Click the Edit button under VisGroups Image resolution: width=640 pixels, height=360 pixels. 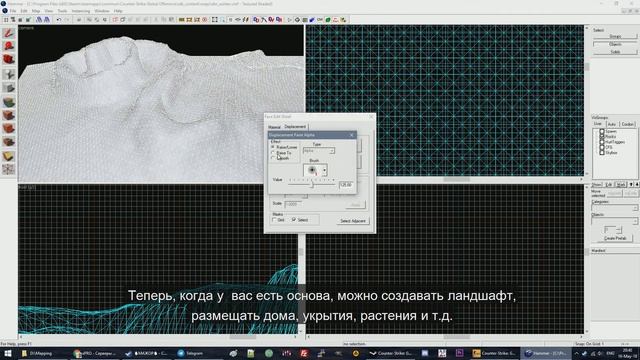point(609,185)
